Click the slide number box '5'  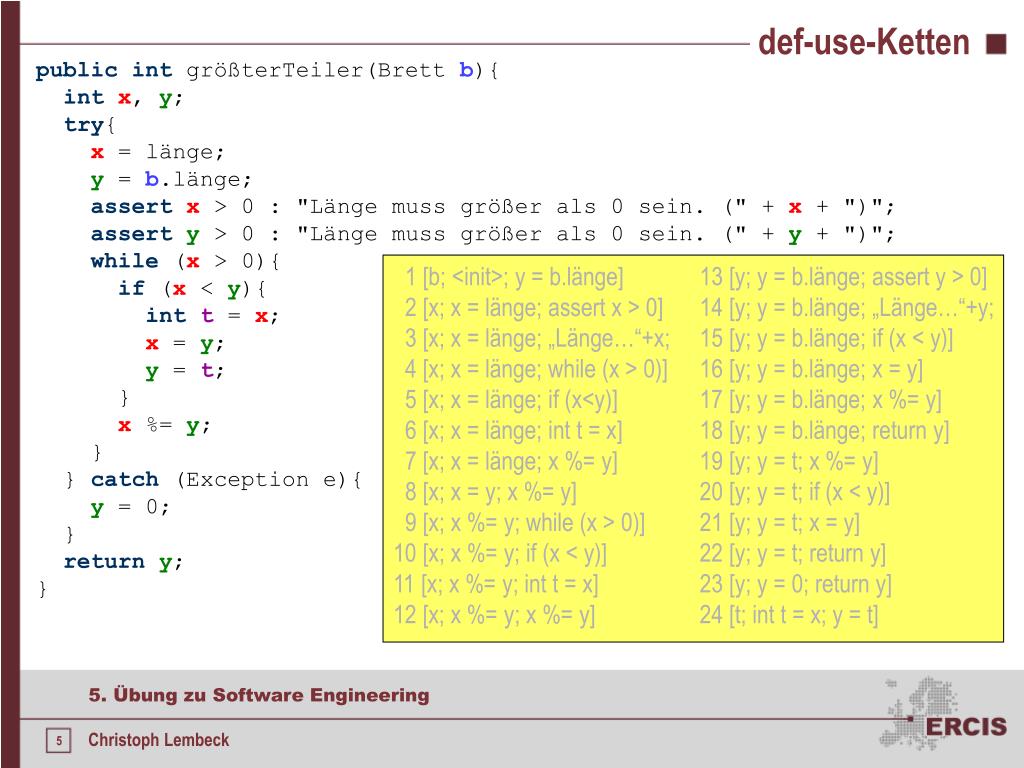59,741
